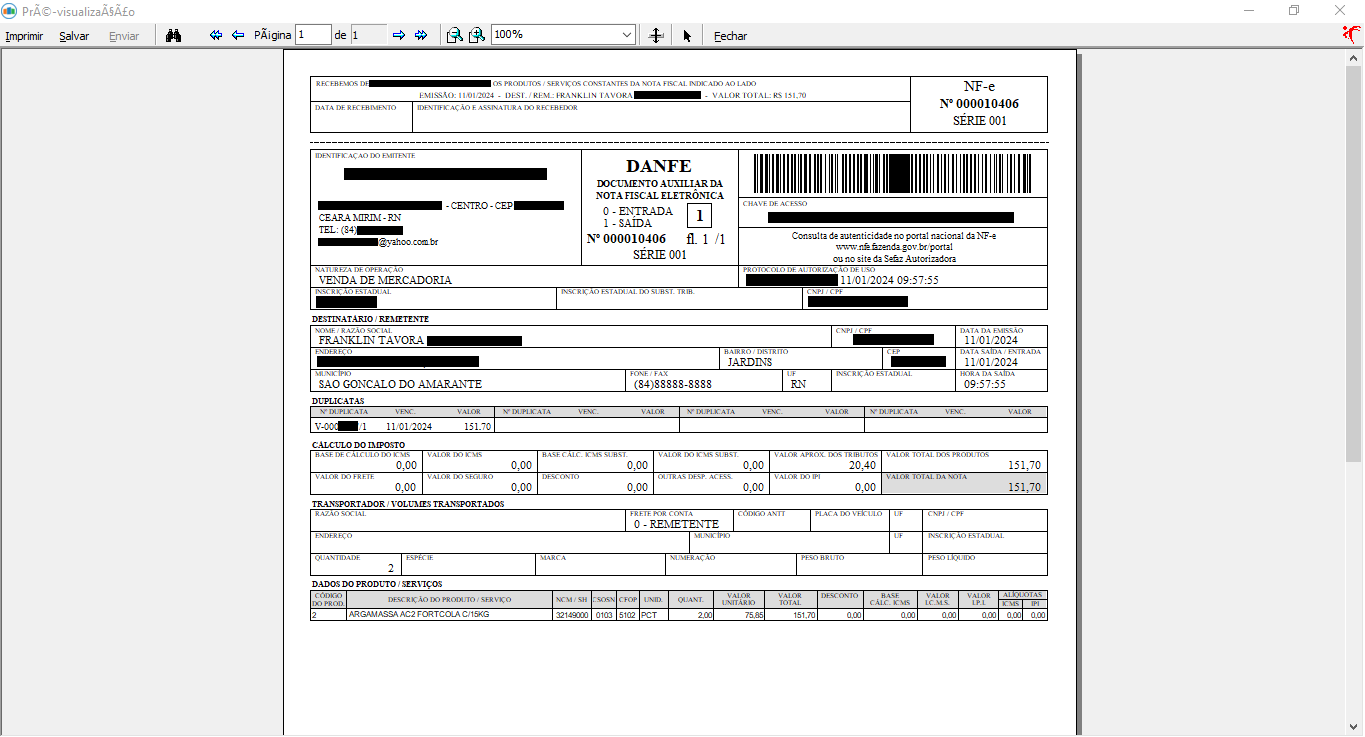This screenshot has height=737, width=1365.
Task: Click the CSOSN value 0103
Action: click(604, 616)
